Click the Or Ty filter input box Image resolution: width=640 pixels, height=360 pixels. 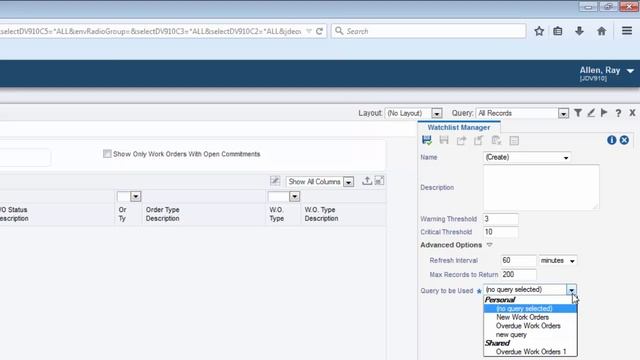click(x=123, y=197)
